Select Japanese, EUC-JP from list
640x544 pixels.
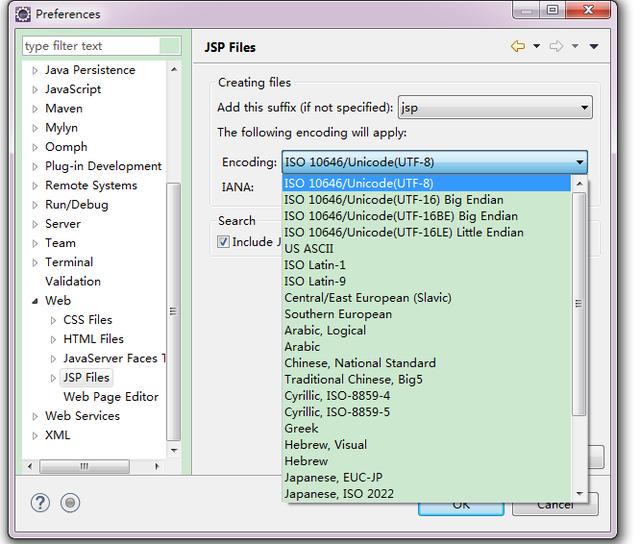coord(332,477)
